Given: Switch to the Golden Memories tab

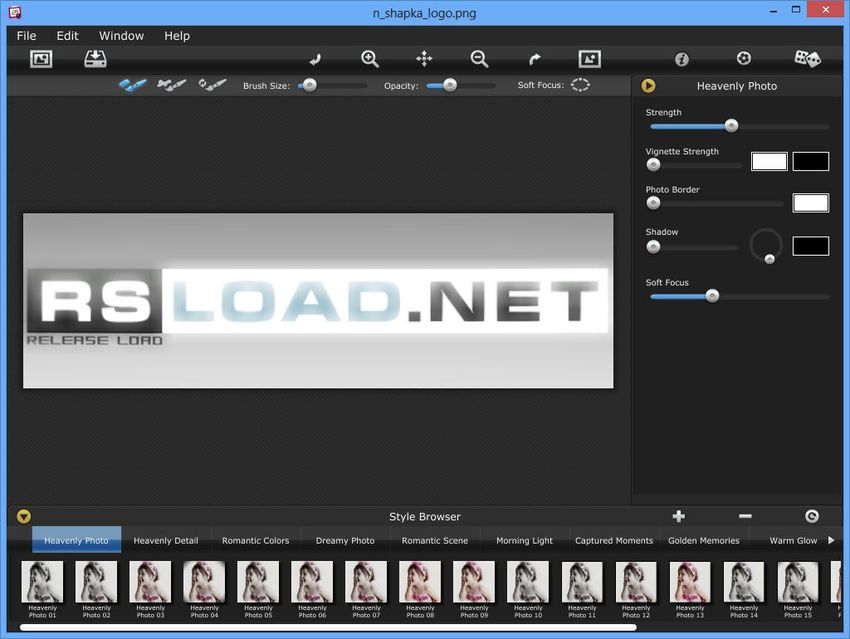Looking at the screenshot, I should click(704, 540).
